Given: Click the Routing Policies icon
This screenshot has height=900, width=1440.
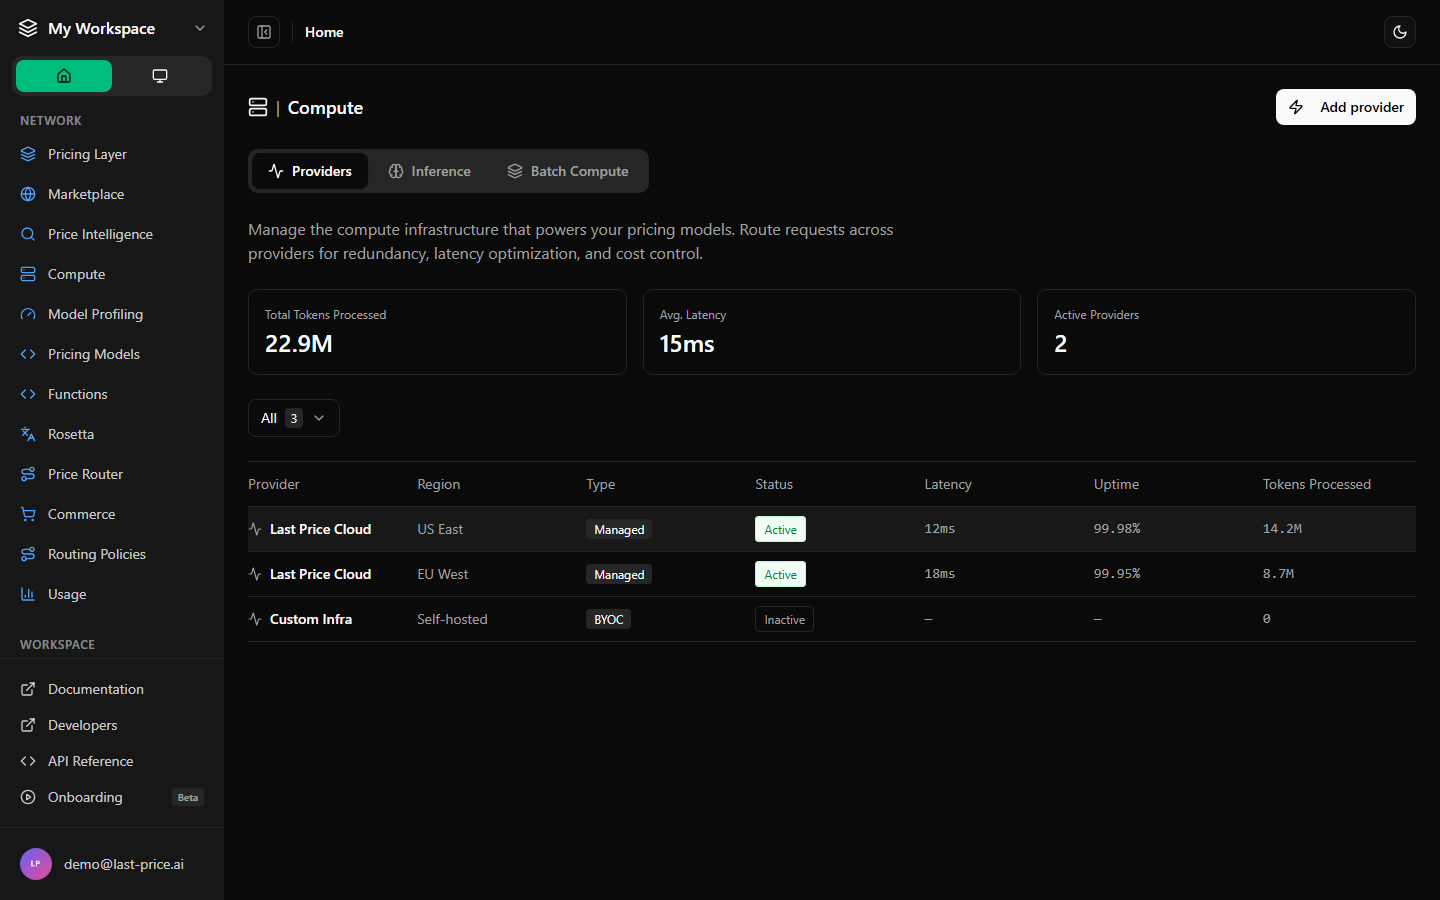Looking at the screenshot, I should tap(28, 554).
